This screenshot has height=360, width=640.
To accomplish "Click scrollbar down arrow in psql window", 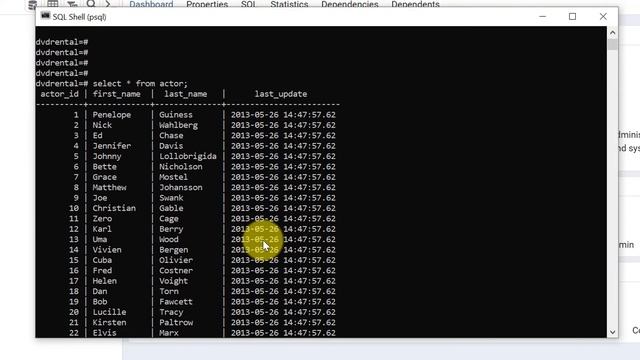I will (612, 332).
